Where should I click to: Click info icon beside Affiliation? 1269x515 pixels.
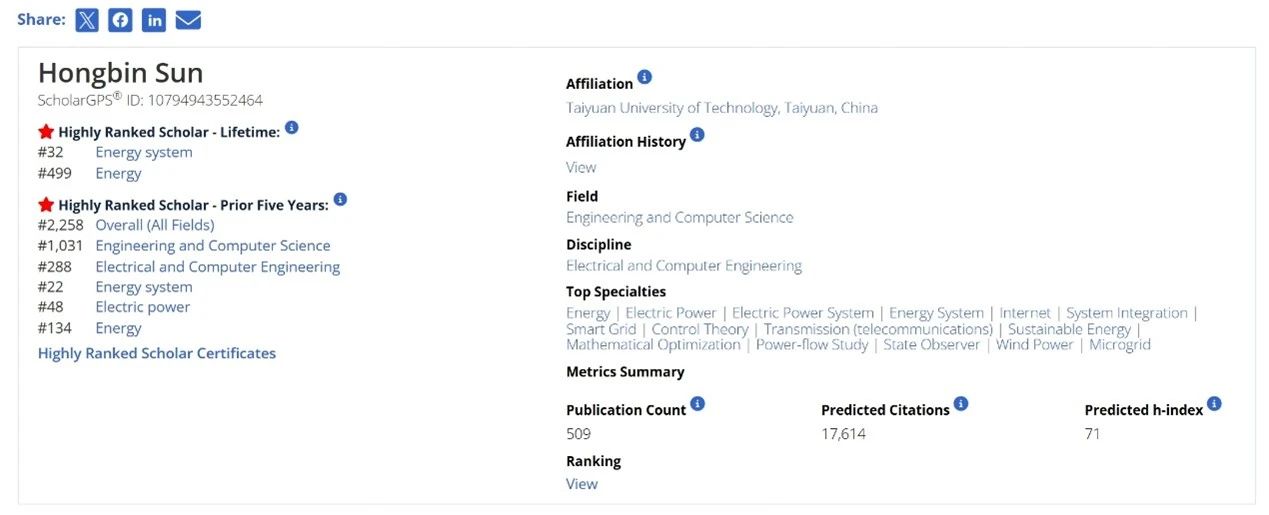[645, 78]
